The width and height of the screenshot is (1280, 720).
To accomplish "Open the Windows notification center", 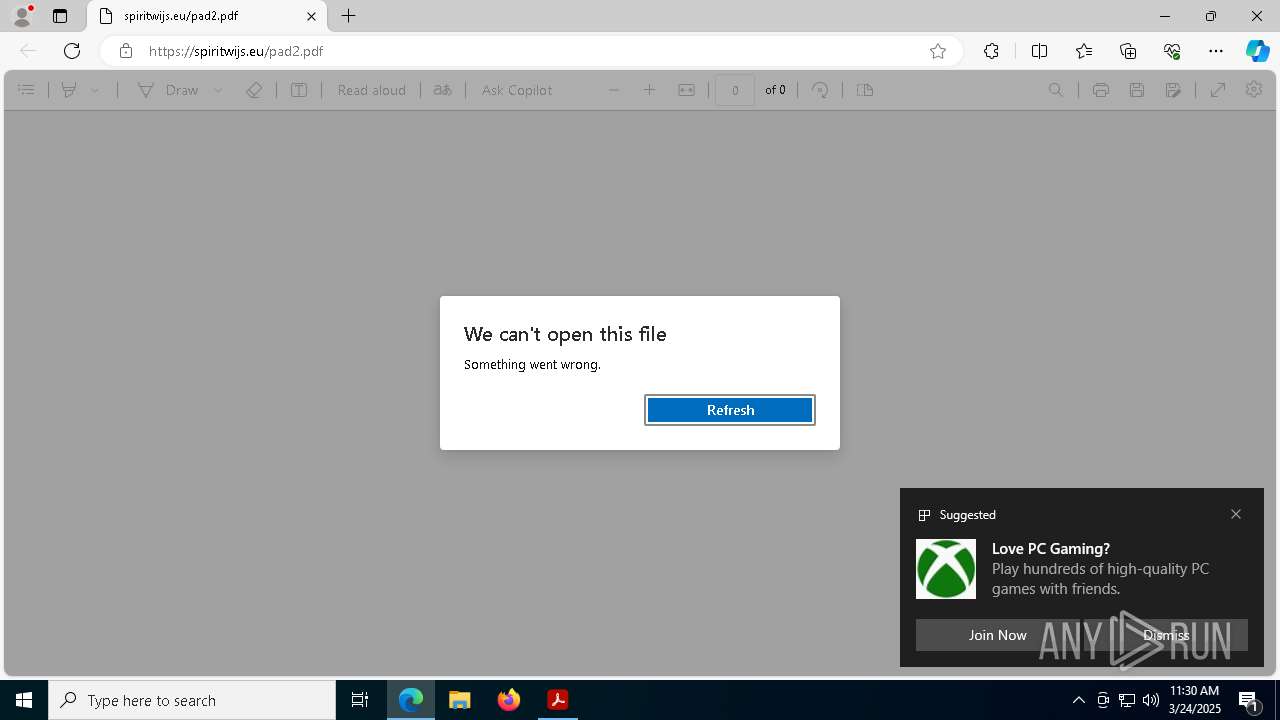I will pyautogui.click(x=1249, y=700).
